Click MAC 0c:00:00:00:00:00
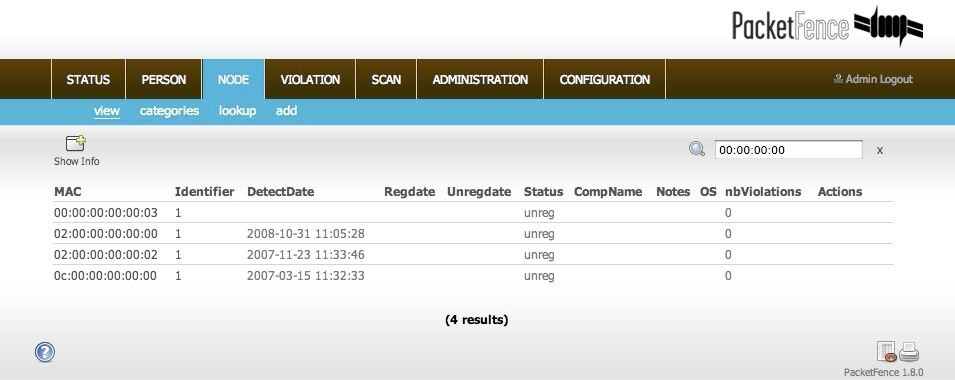The height and width of the screenshot is (380, 955). coord(105,276)
